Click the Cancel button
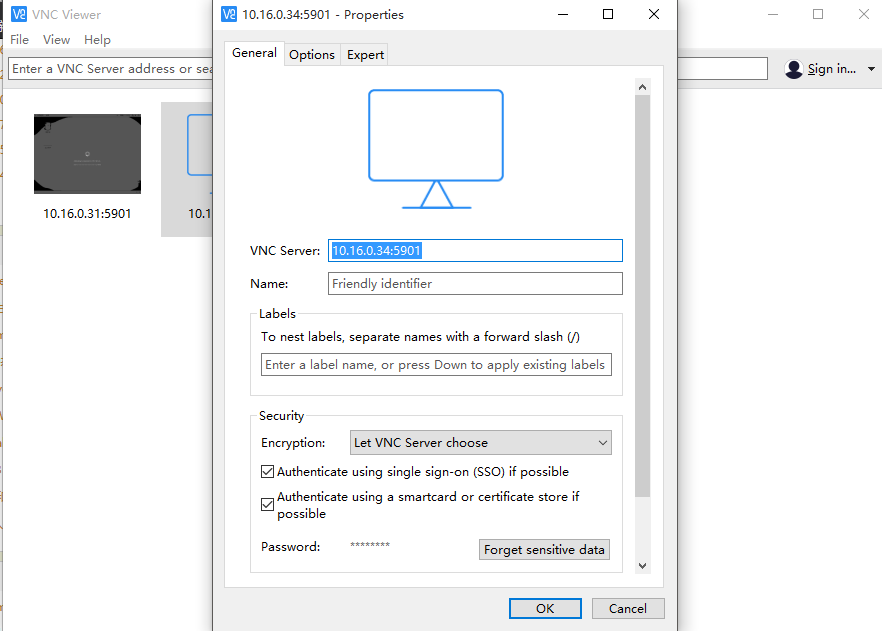This screenshot has height=631, width=882. click(628, 609)
